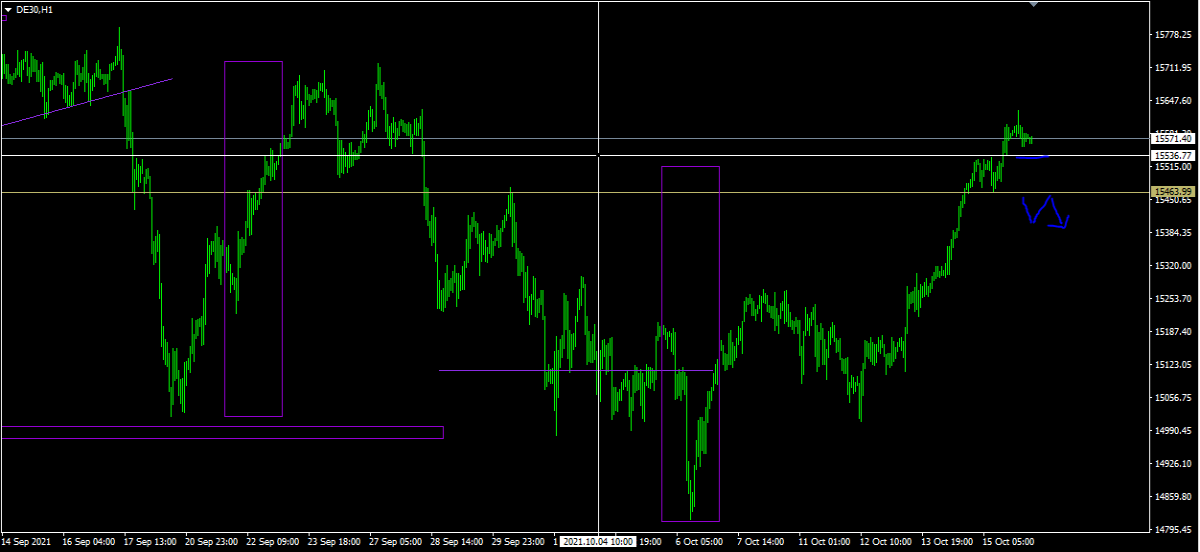Click price scale value 14990.45
The width and height of the screenshot is (1200, 552).
point(1173,431)
